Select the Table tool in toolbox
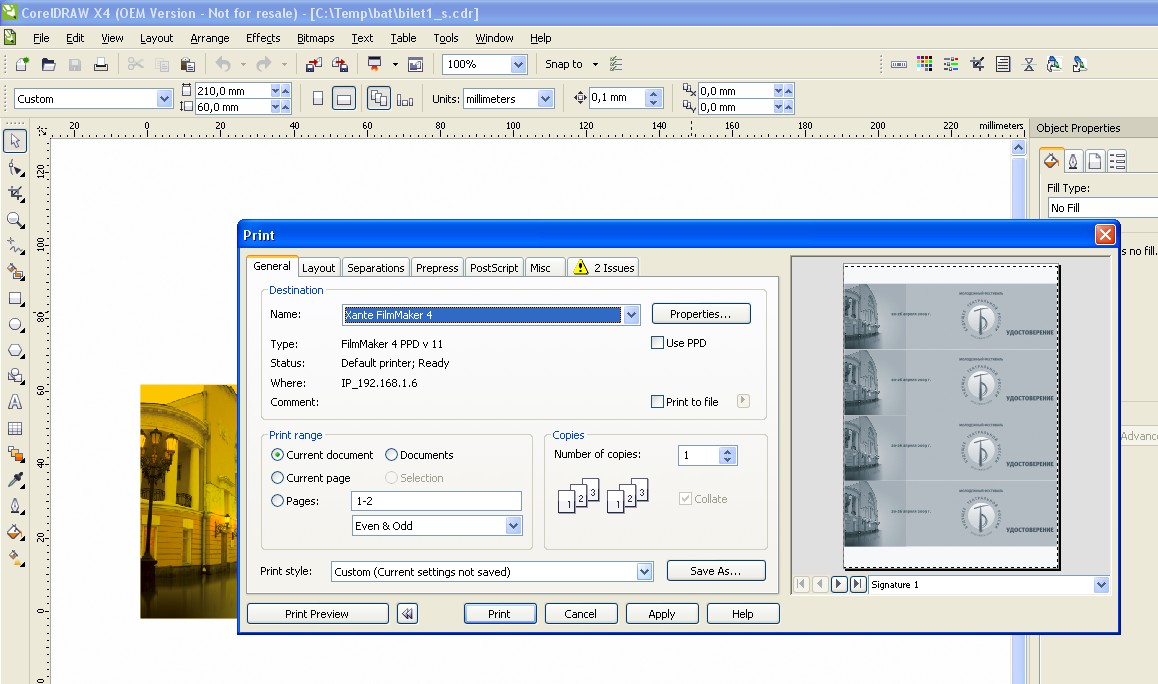The height and width of the screenshot is (684, 1158). click(15, 428)
